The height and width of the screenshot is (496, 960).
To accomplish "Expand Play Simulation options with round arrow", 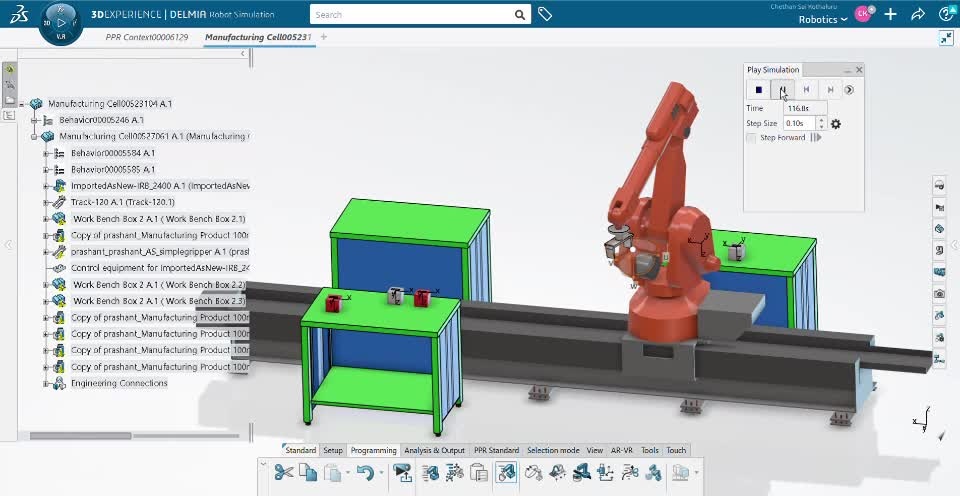I will (x=849, y=90).
